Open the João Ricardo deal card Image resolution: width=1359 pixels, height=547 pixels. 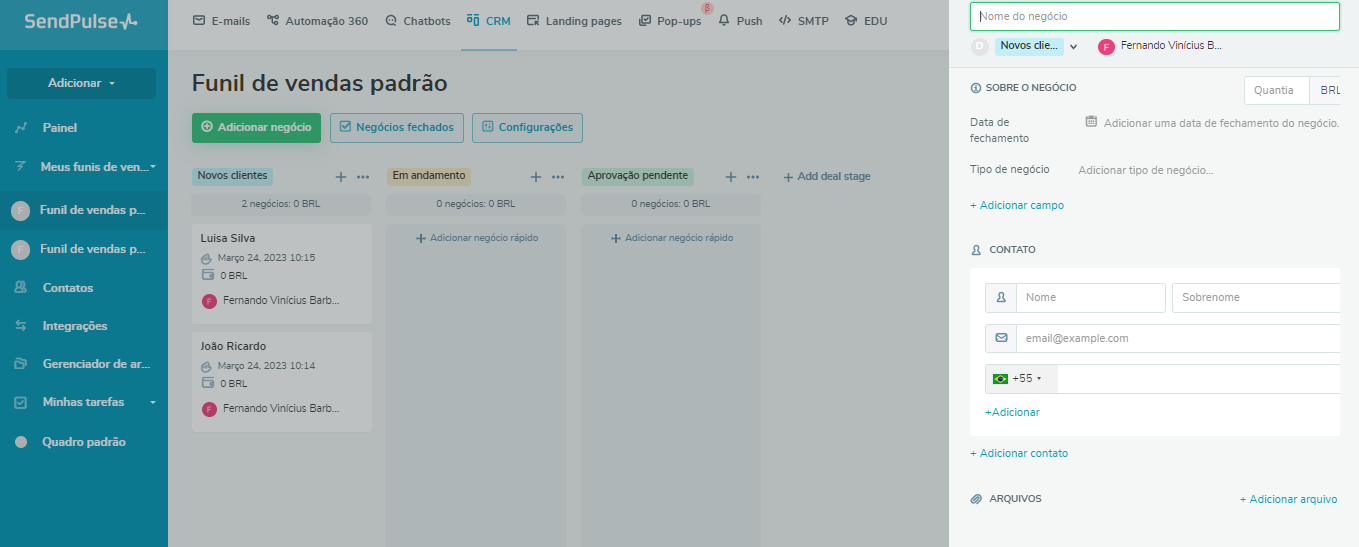(282, 382)
